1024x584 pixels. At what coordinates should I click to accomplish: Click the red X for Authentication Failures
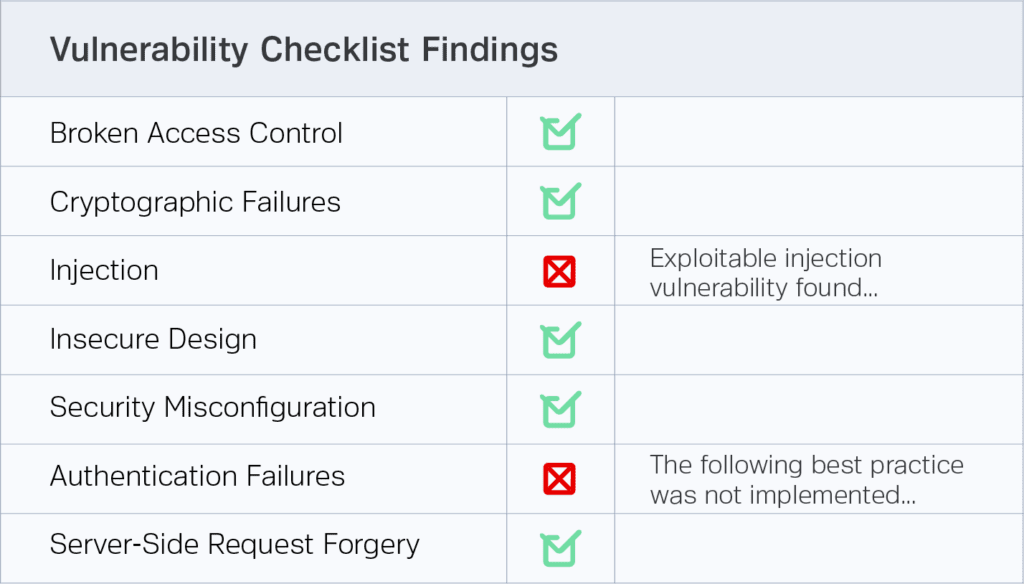[560, 478]
